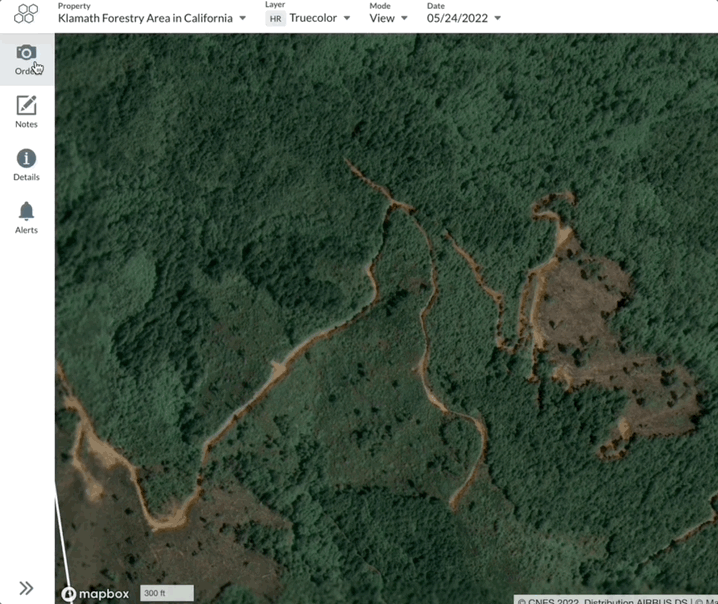Click the Layer label in the top bar

pos(275,6)
